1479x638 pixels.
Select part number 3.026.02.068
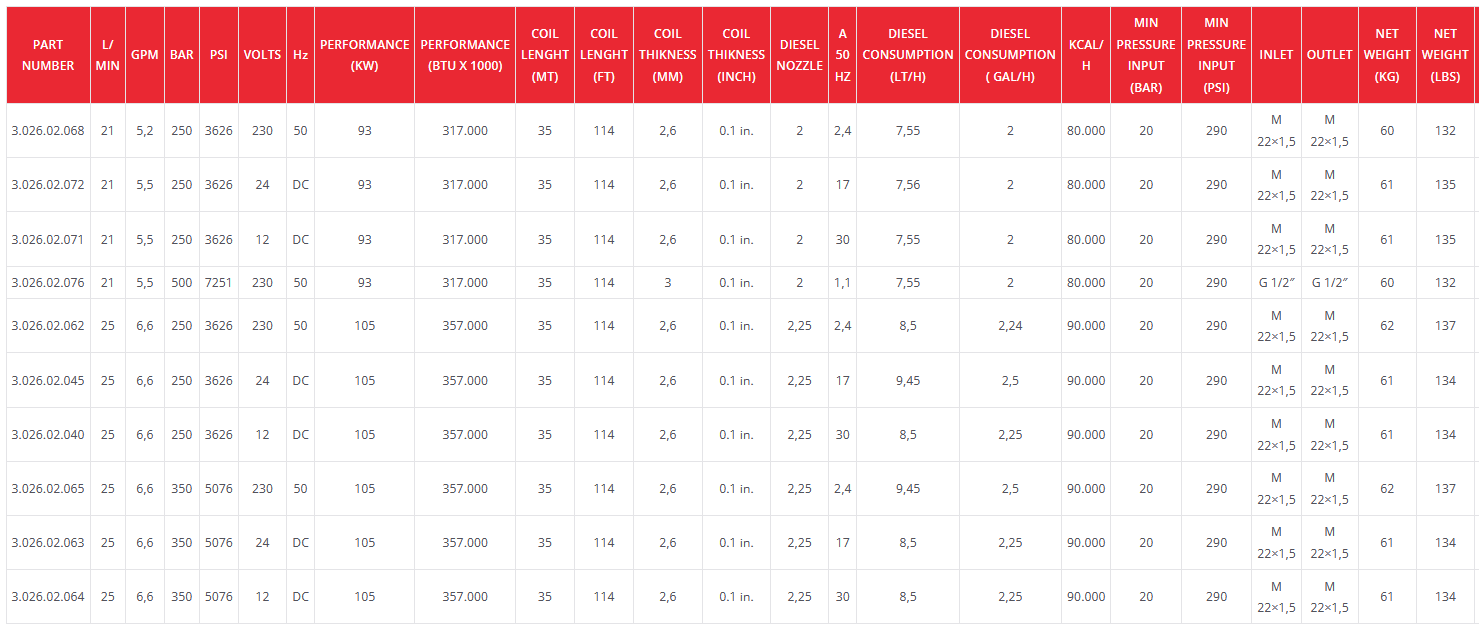48,131
